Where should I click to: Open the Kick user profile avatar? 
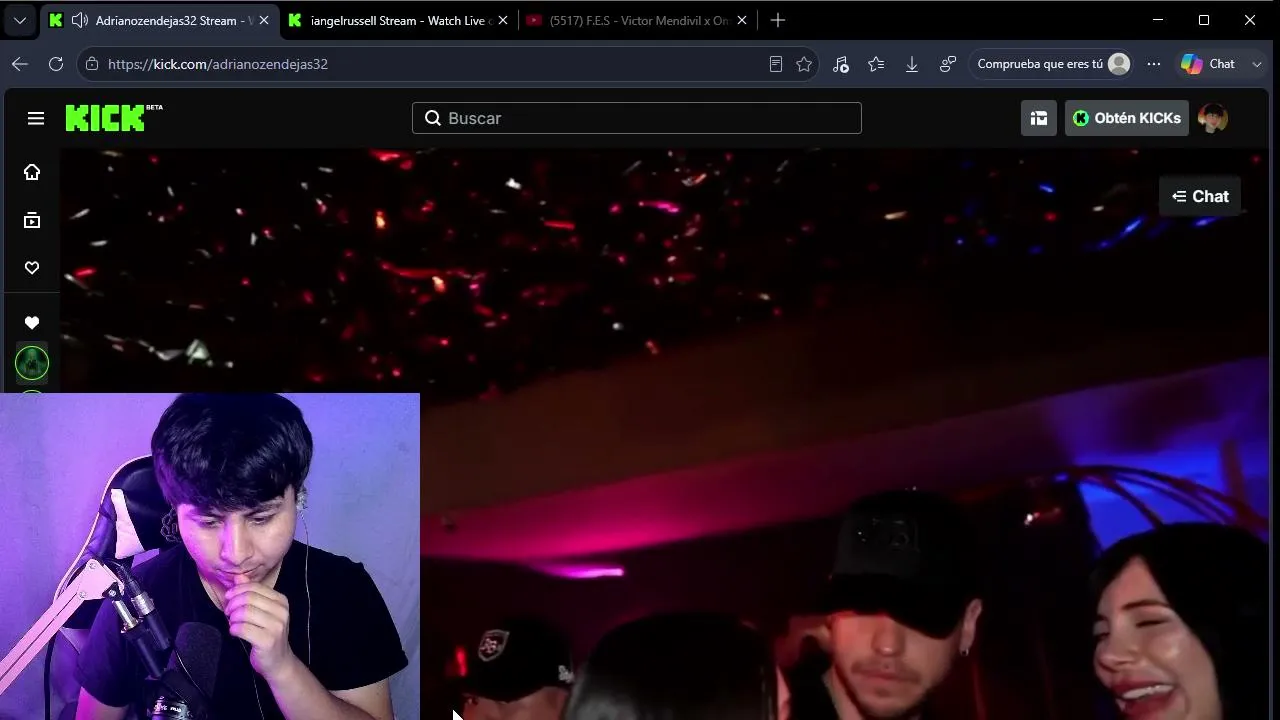(1213, 118)
